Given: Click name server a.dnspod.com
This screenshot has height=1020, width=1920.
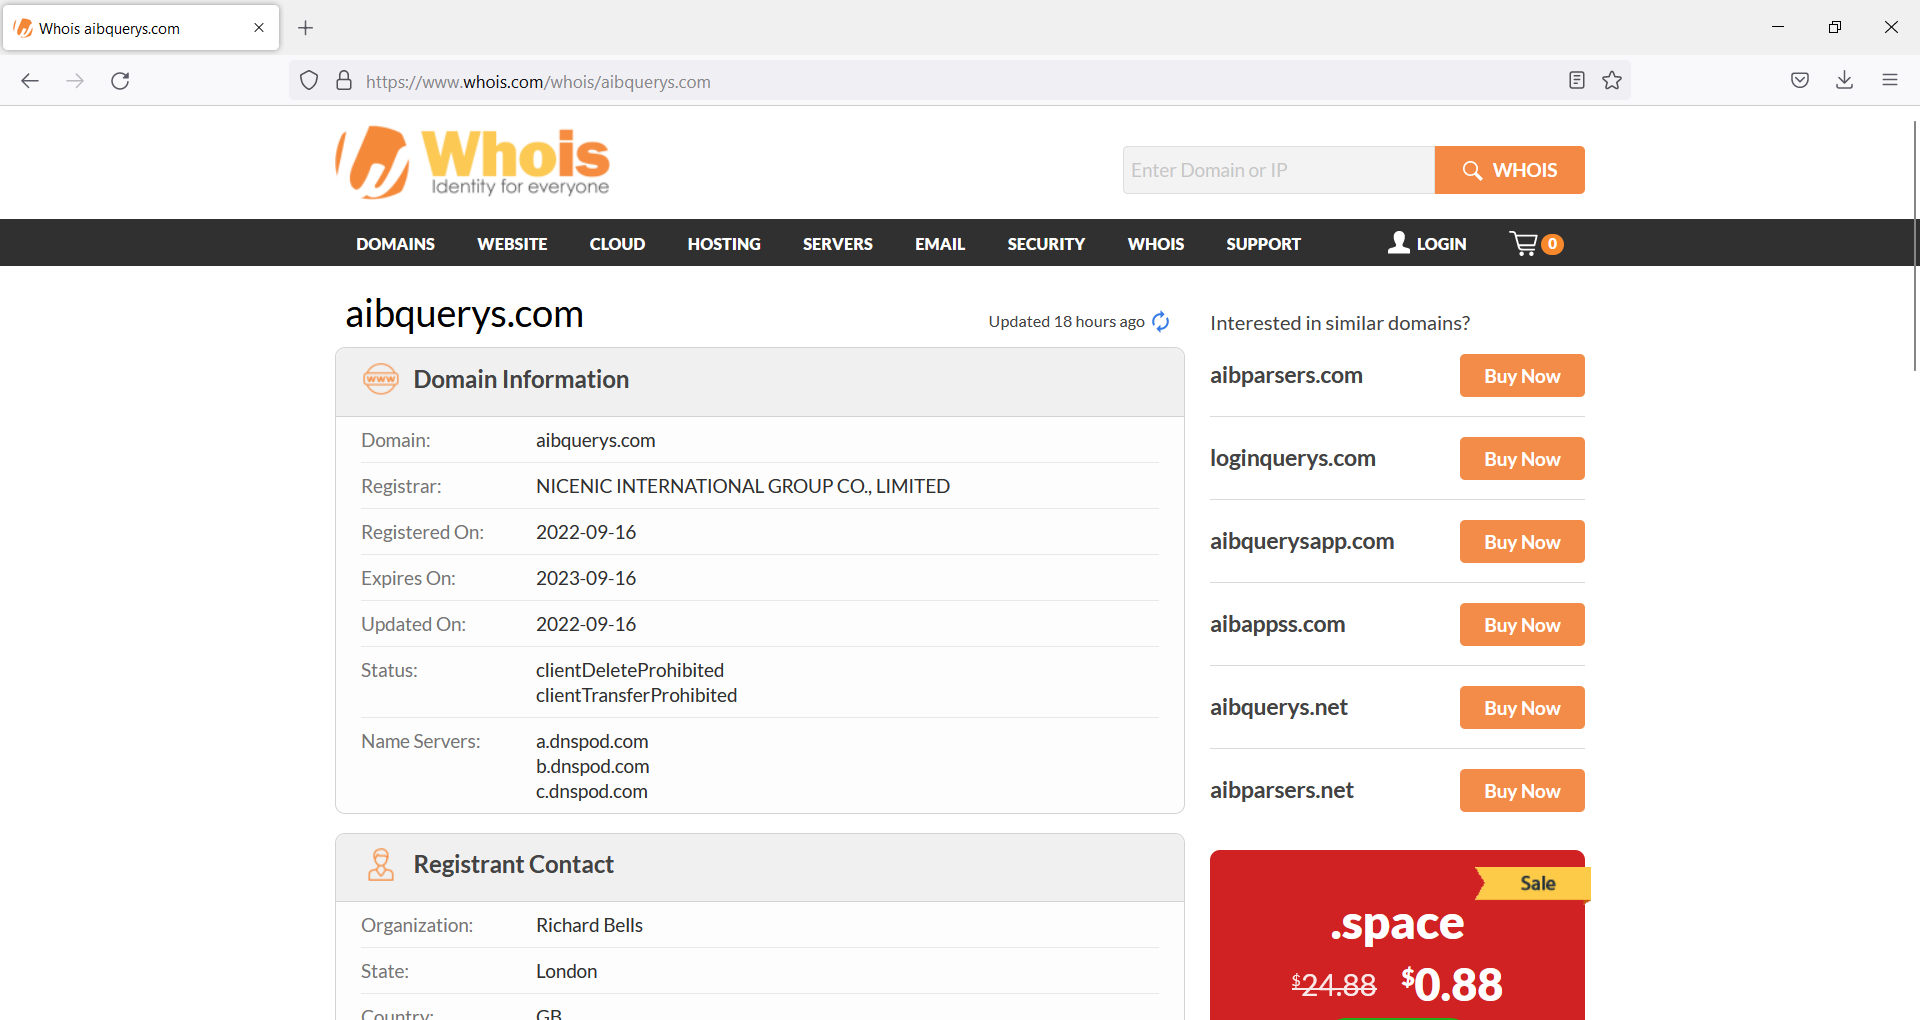Looking at the screenshot, I should pos(592,741).
